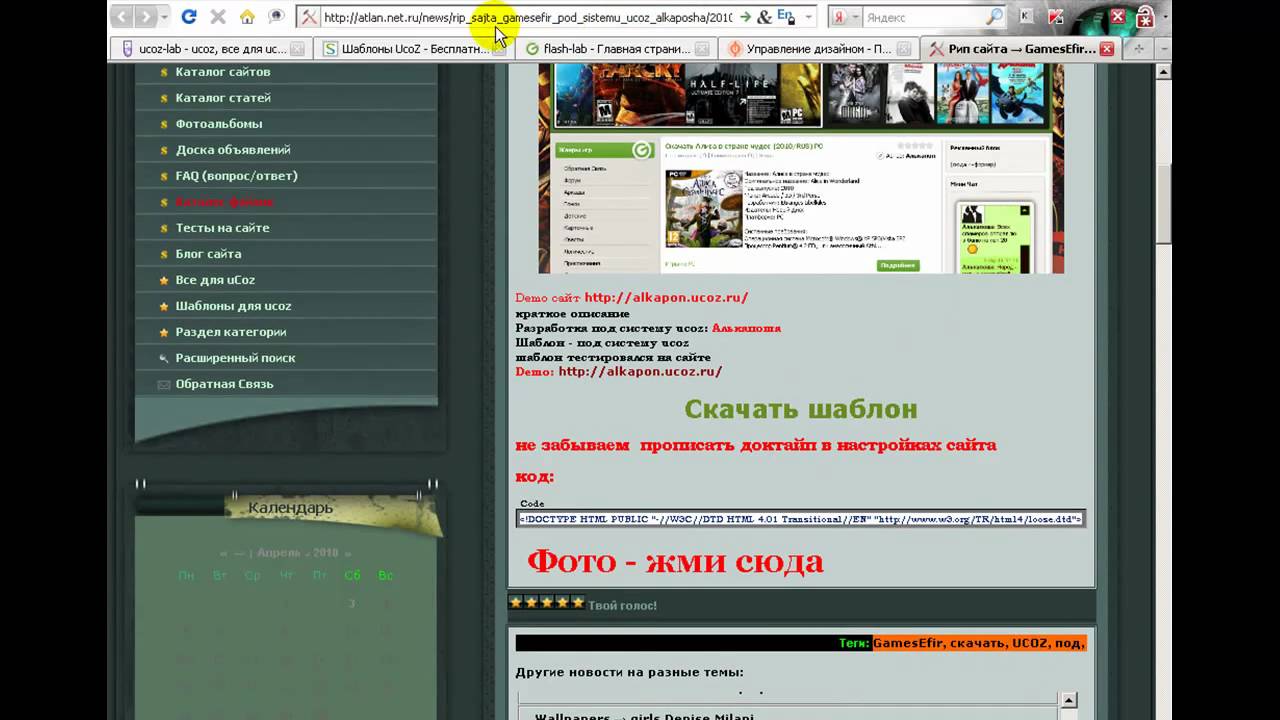Screen dimensions: 1280x720
Task: Stop page loading with X icon
Action: coord(218,17)
